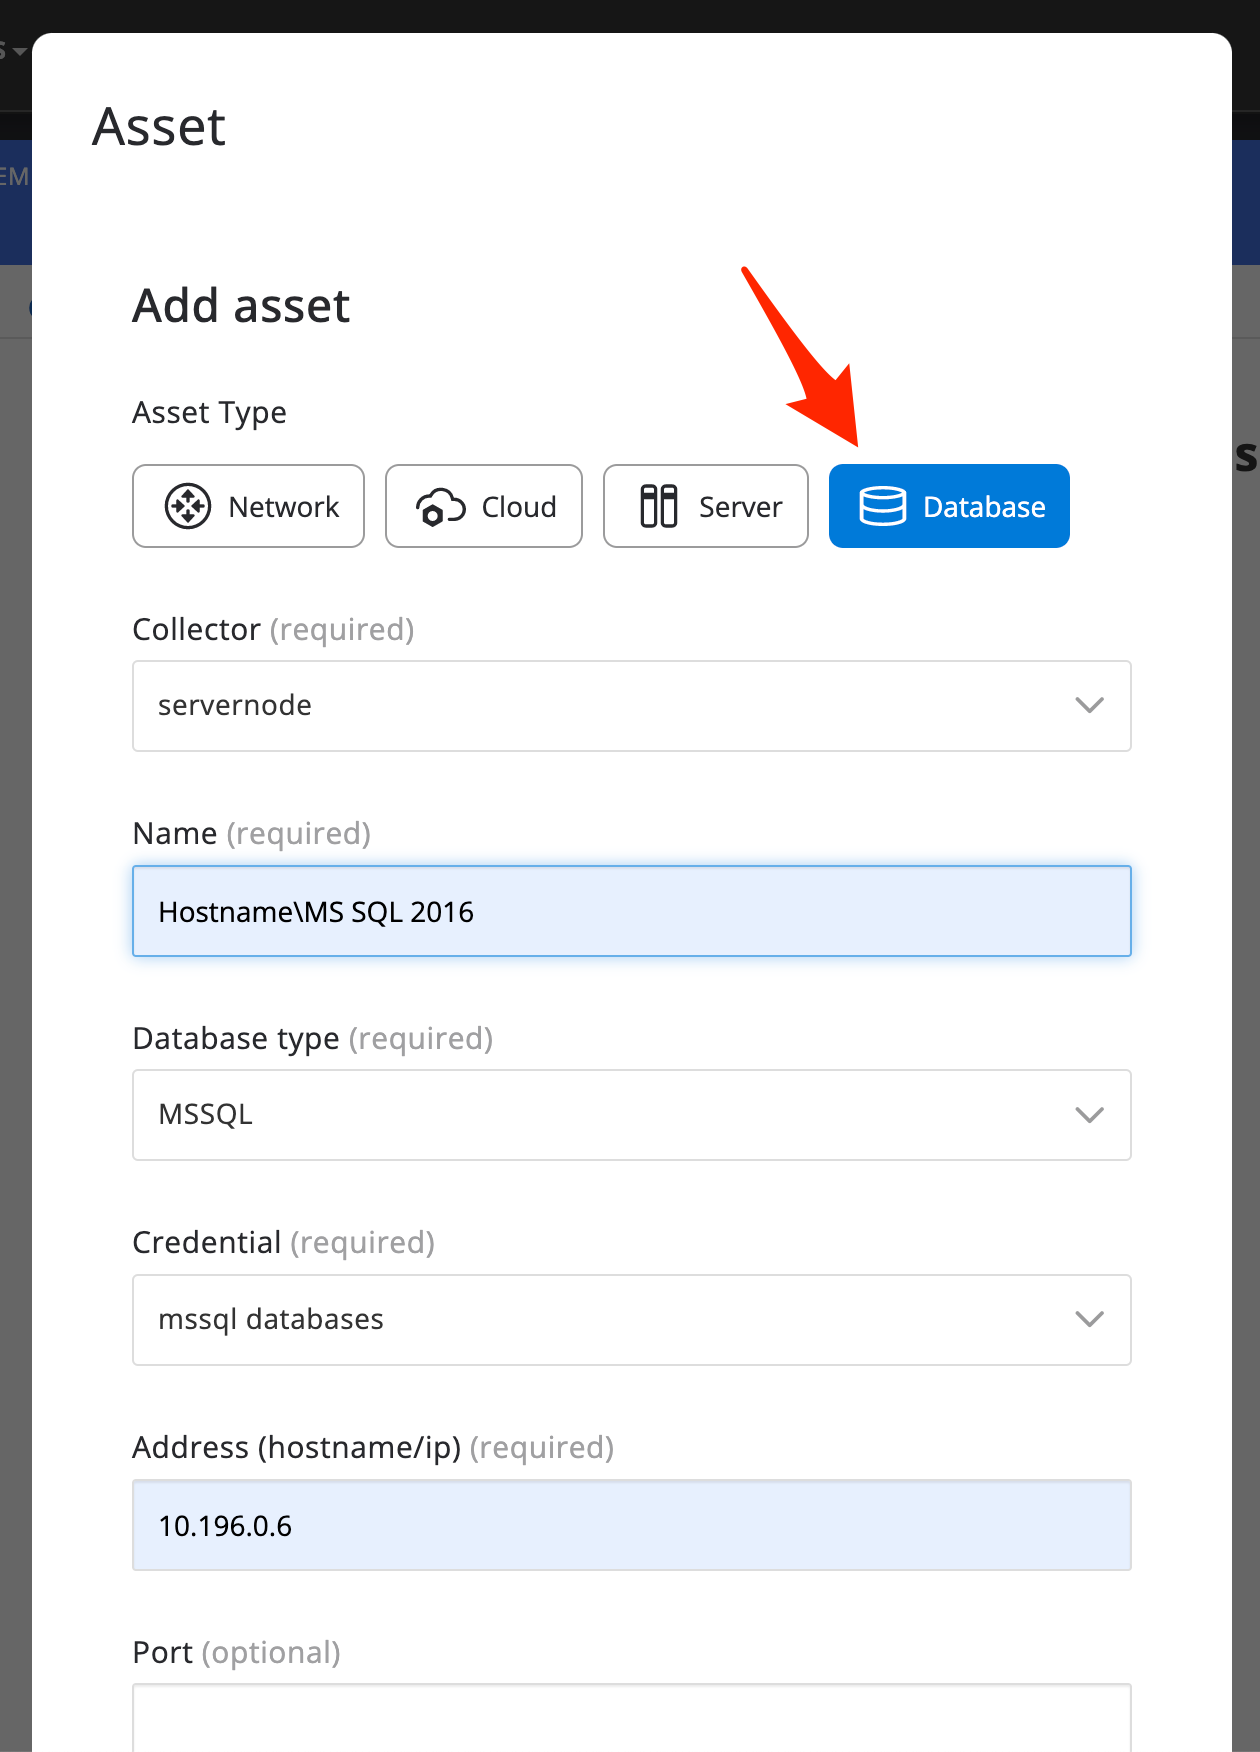This screenshot has width=1260, height=1752.
Task: Pick the Server asset type label
Action: 740,507
